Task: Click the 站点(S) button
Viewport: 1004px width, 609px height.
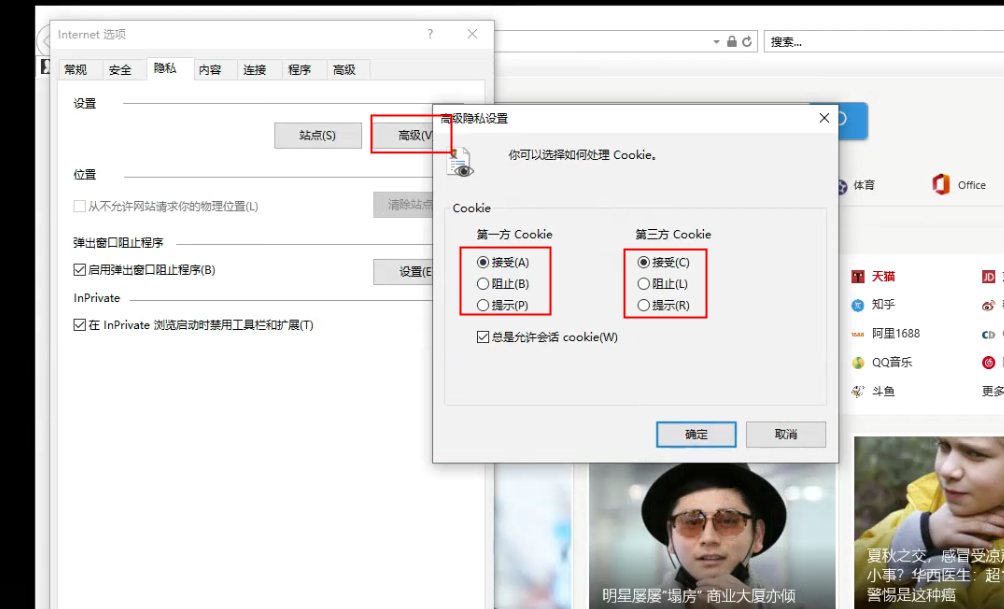Action: (x=317, y=135)
